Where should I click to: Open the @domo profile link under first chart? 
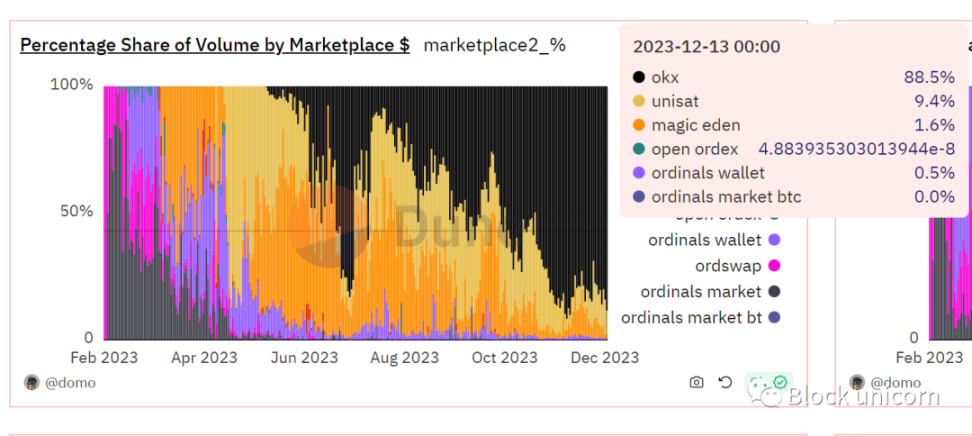(70, 383)
